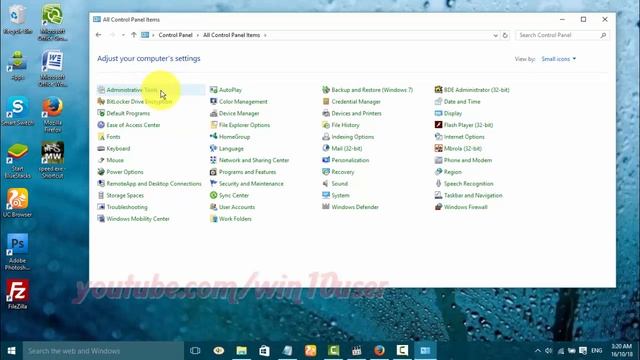Click the Windows Defender icon
This screenshot has height=360, width=640.
326,207
